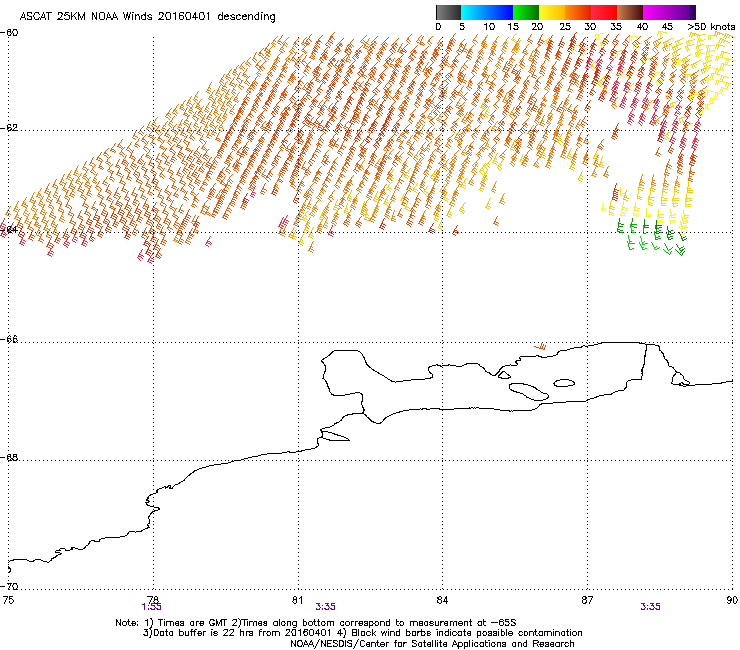Click the green 15-20 knots legend swatch
This screenshot has height=650, width=740.
[x=526, y=12]
